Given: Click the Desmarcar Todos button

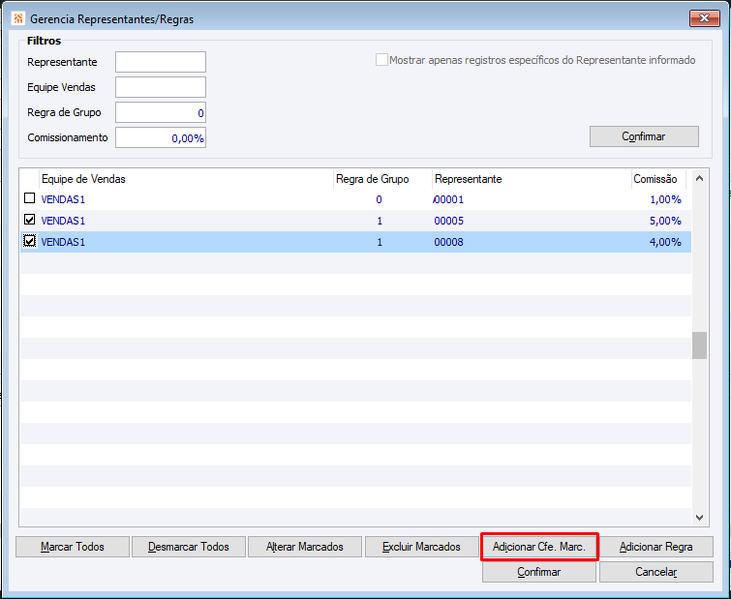Looking at the screenshot, I should (188, 547).
